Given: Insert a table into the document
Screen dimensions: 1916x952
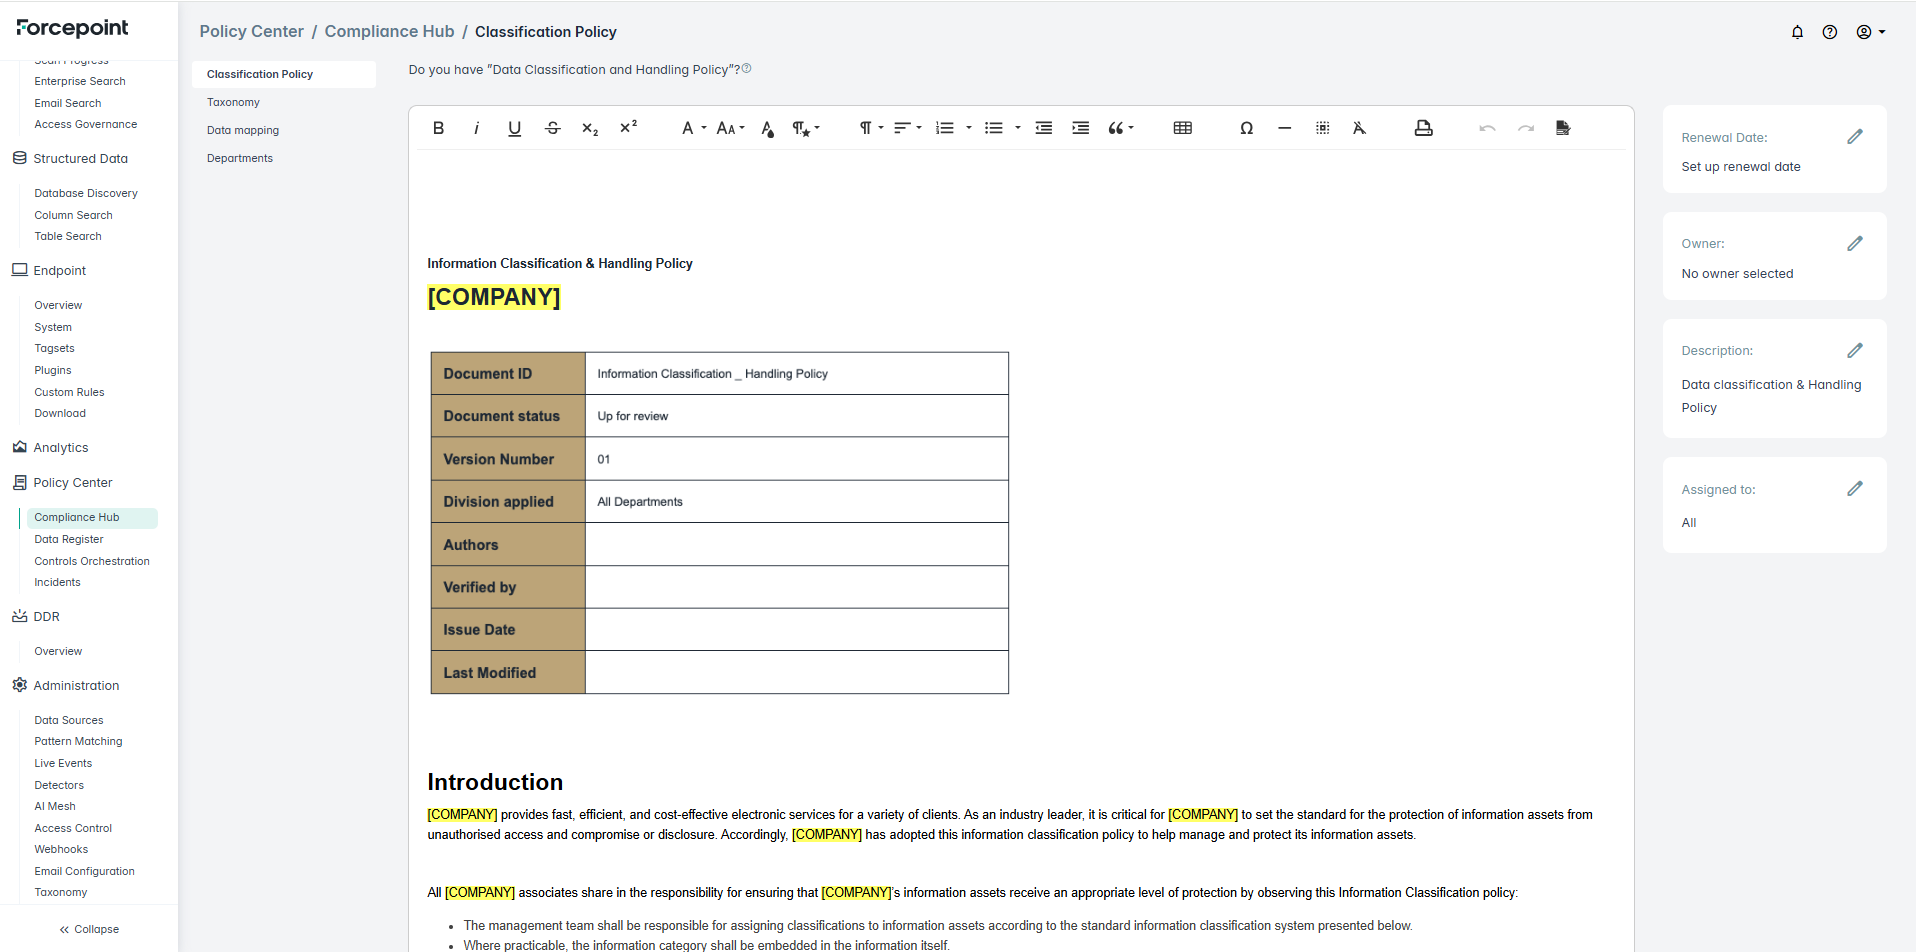Looking at the screenshot, I should (1182, 128).
